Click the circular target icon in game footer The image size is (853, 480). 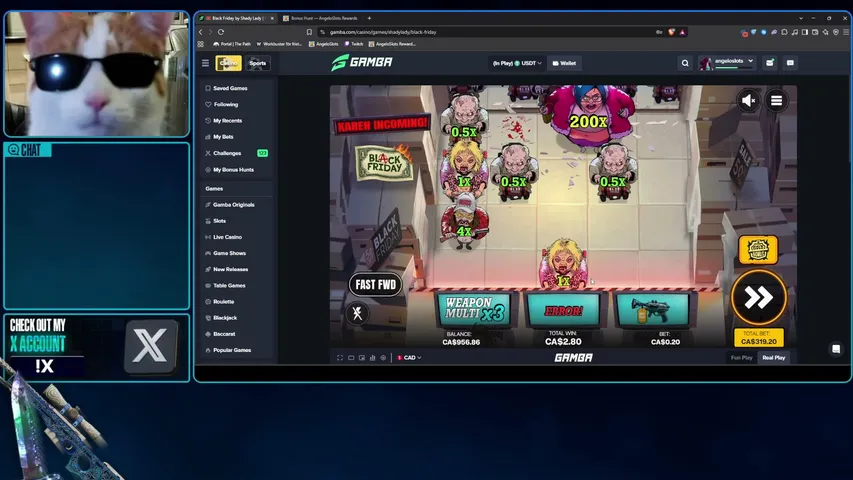click(383, 358)
